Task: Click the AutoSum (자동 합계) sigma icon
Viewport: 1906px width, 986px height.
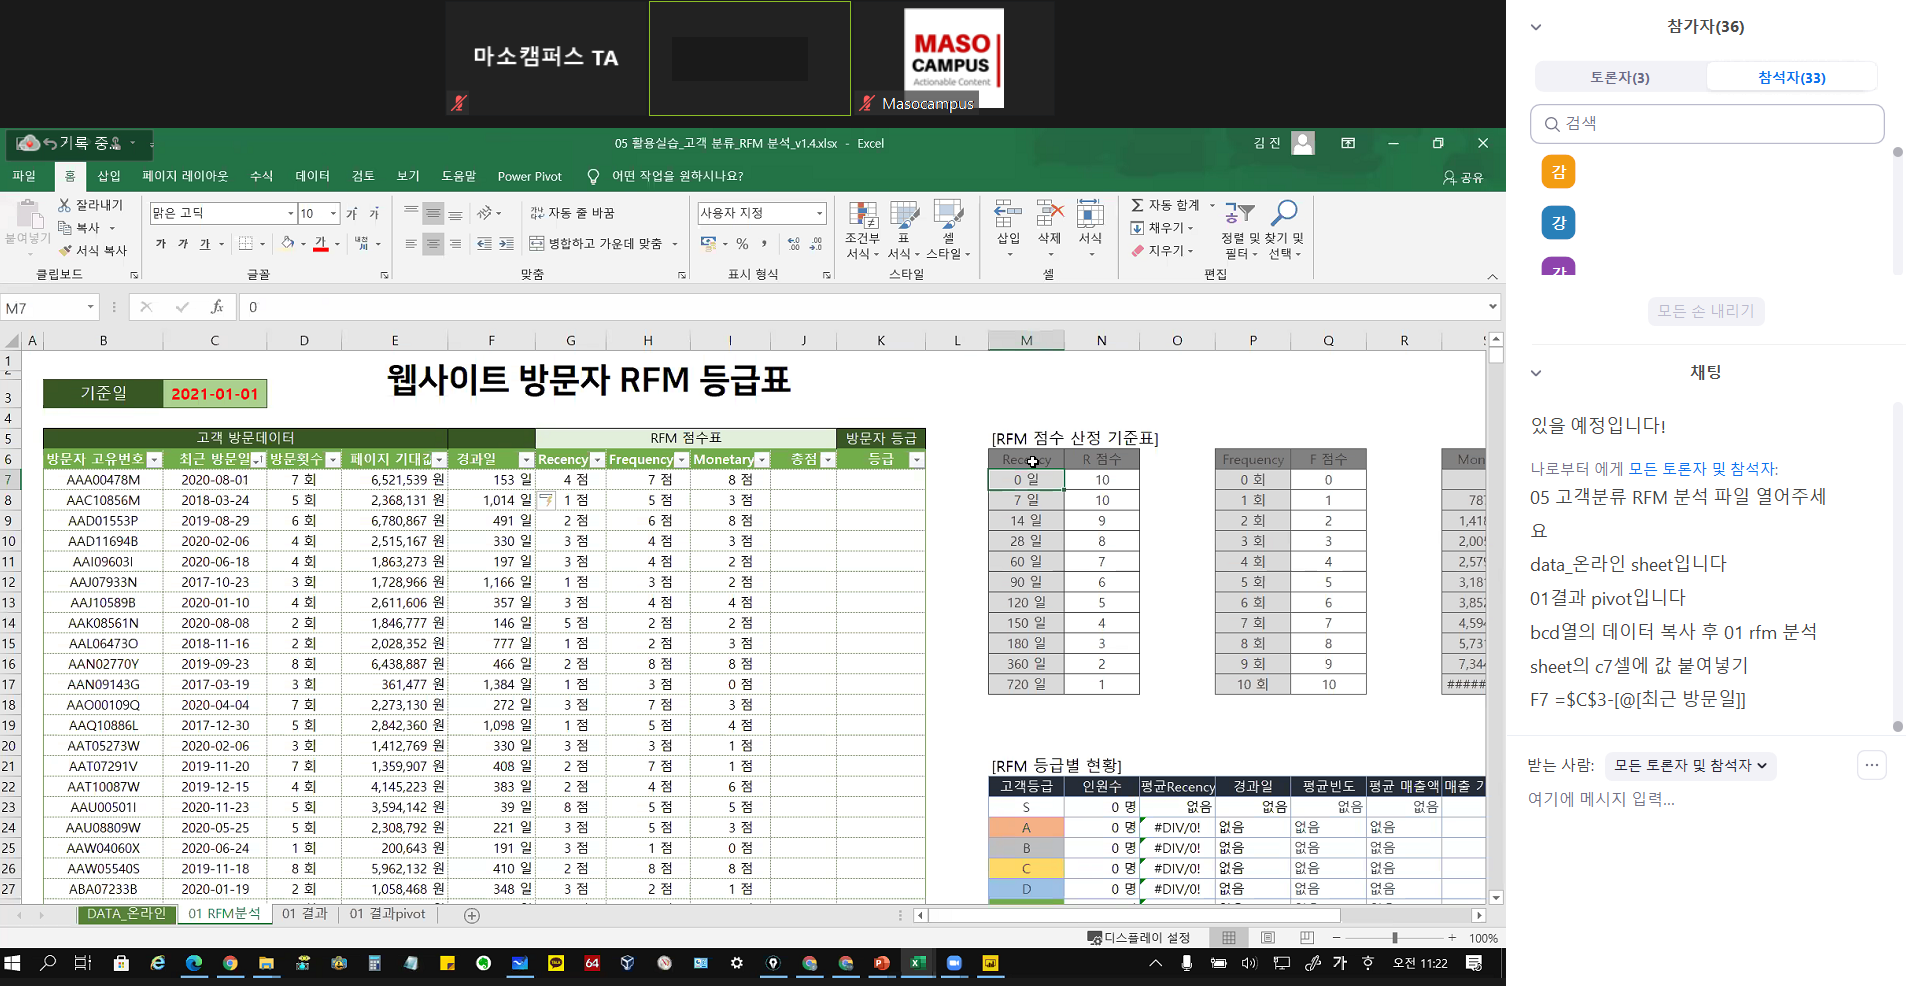Action: [x=1137, y=205]
